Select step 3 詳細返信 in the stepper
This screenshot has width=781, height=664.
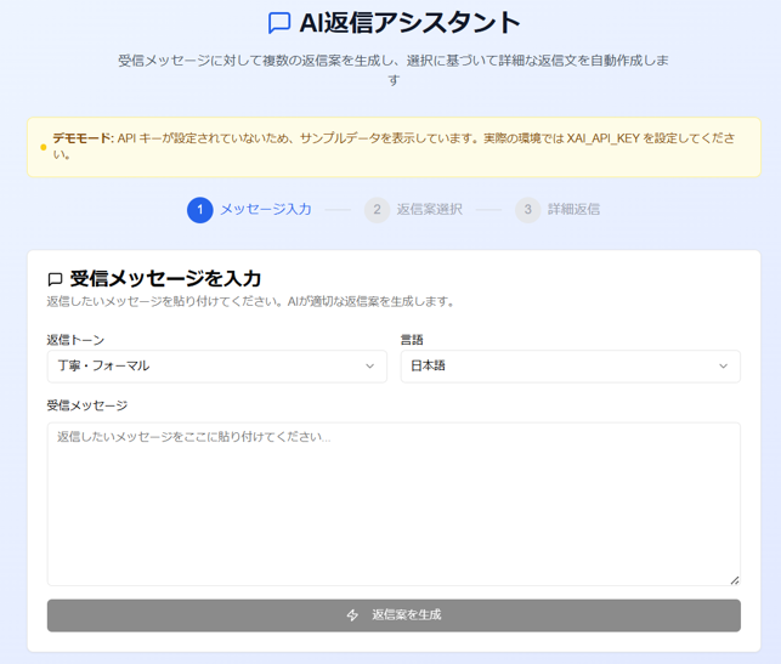pos(557,210)
